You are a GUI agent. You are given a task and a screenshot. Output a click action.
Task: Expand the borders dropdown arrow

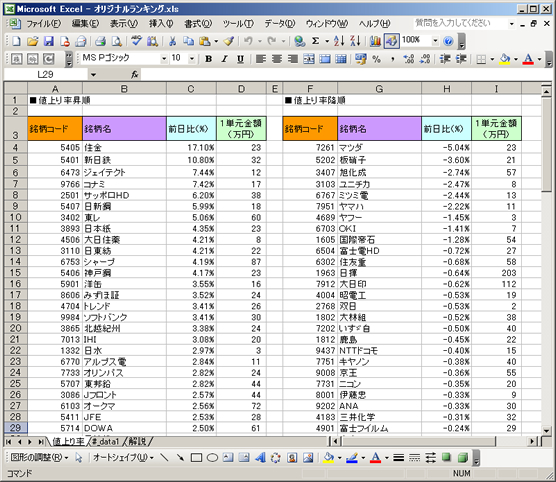(x=492, y=59)
